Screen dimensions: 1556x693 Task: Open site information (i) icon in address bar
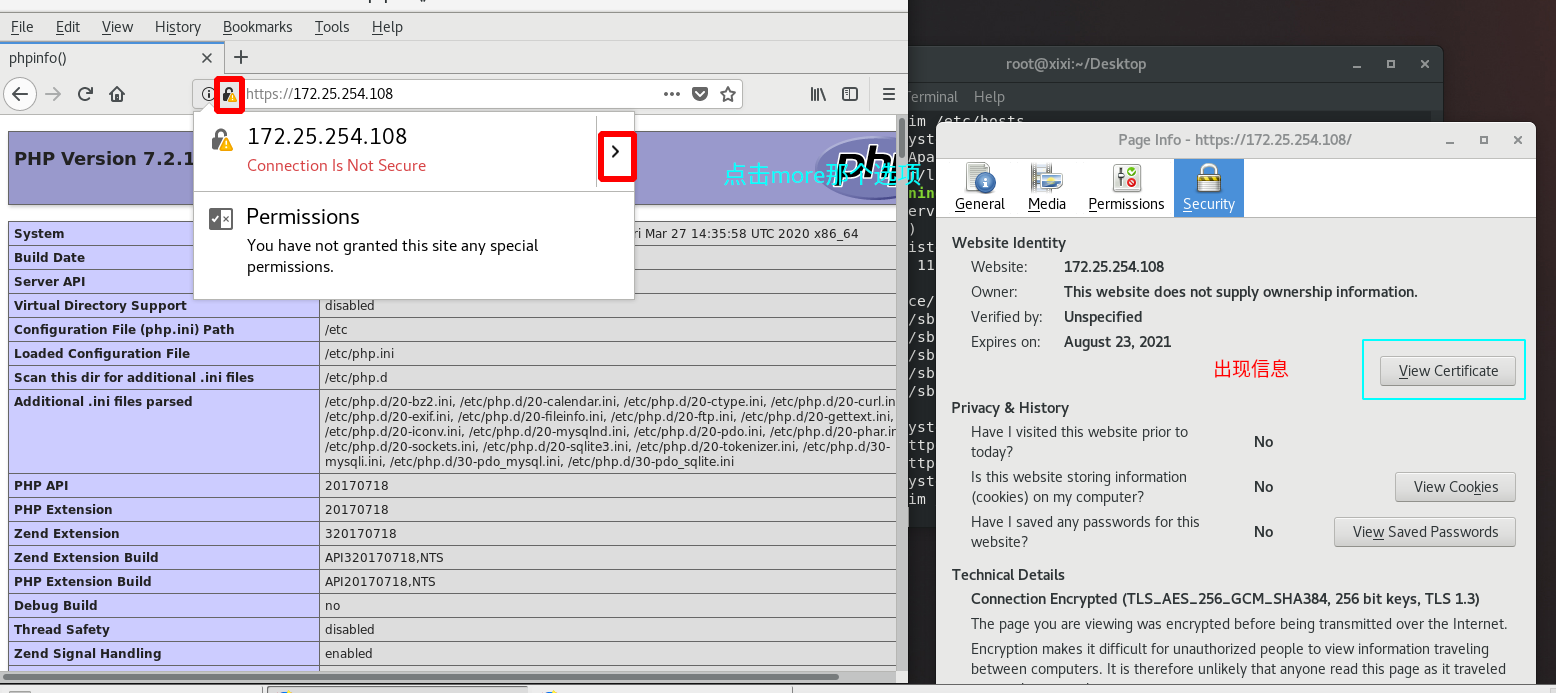tap(208, 94)
